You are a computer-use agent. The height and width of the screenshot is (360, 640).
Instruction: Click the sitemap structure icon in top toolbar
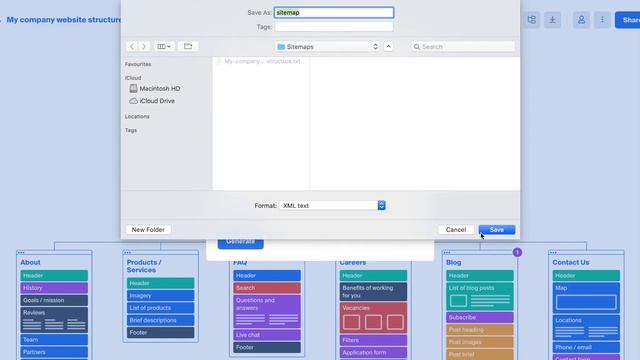[x=531, y=20]
